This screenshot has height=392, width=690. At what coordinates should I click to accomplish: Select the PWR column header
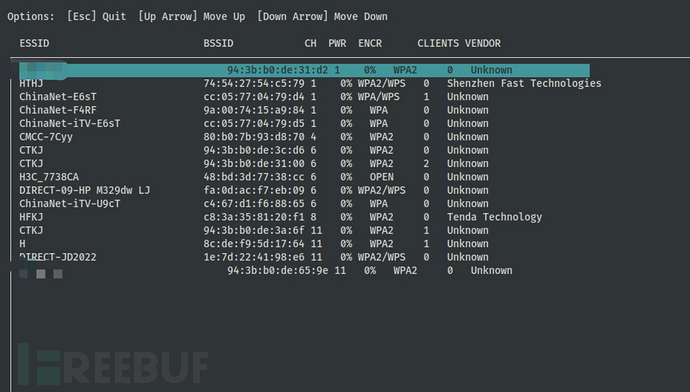click(337, 43)
